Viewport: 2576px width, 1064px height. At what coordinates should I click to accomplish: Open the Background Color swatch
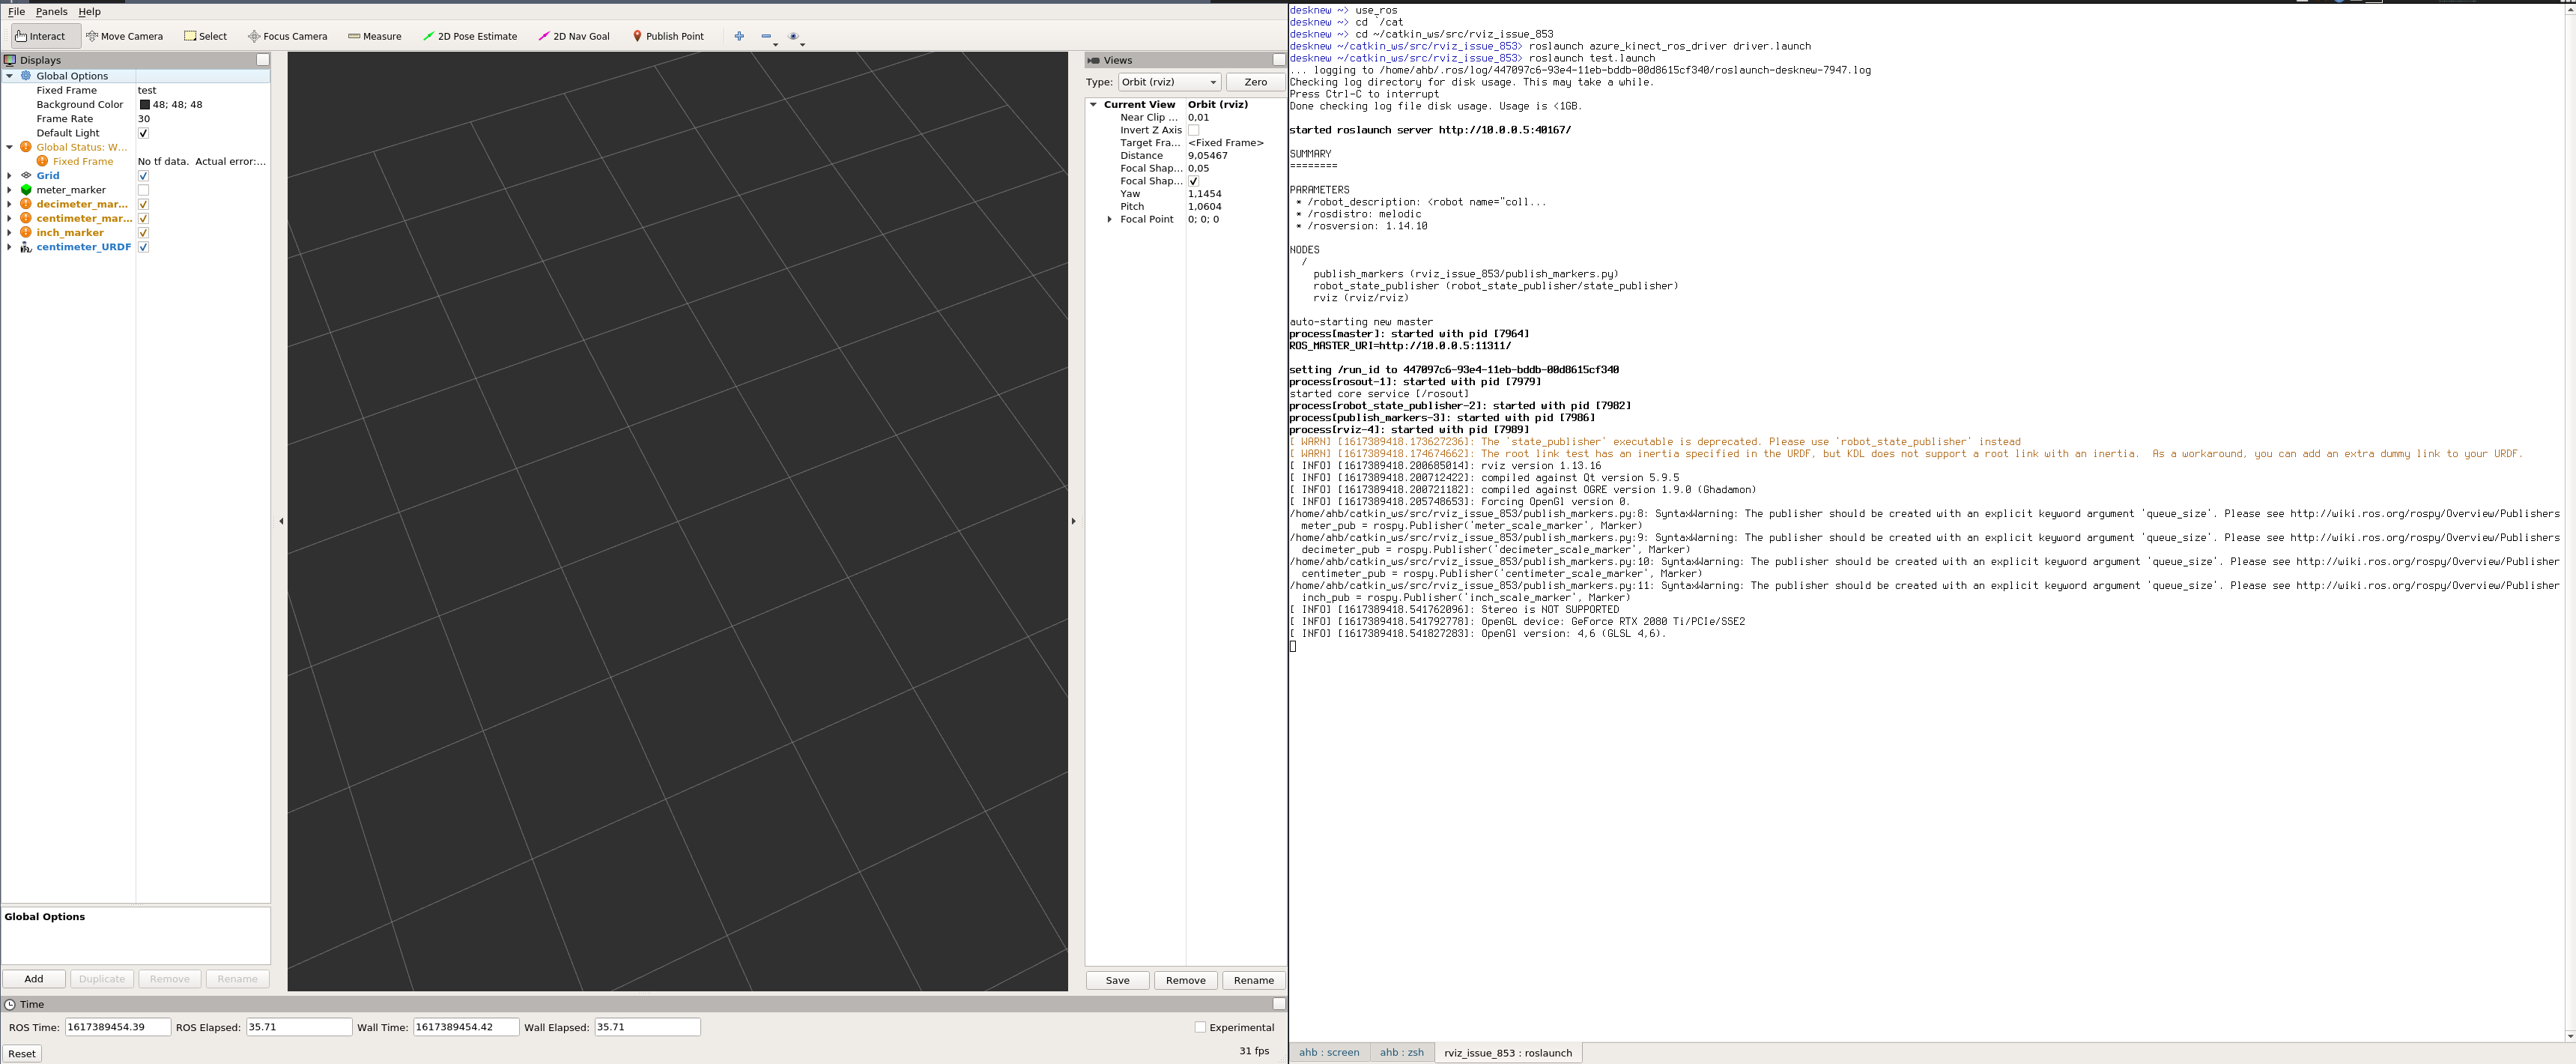click(x=145, y=104)
